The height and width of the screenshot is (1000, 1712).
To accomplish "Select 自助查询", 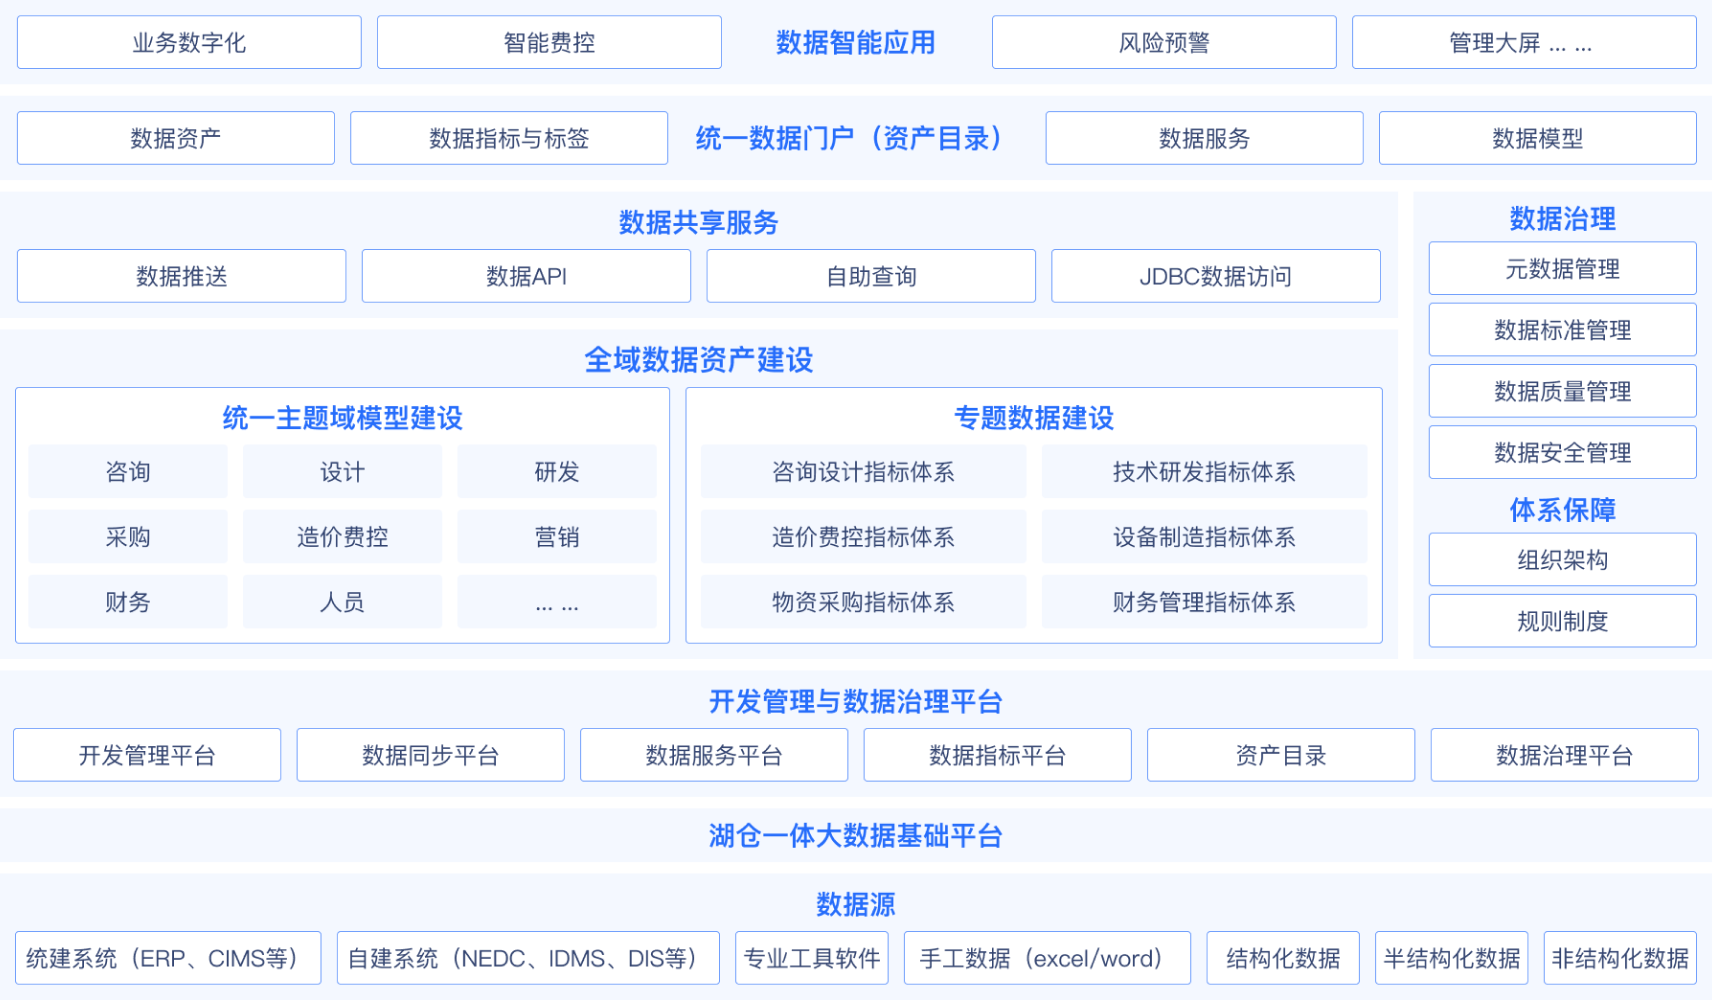I will [871, 276].
